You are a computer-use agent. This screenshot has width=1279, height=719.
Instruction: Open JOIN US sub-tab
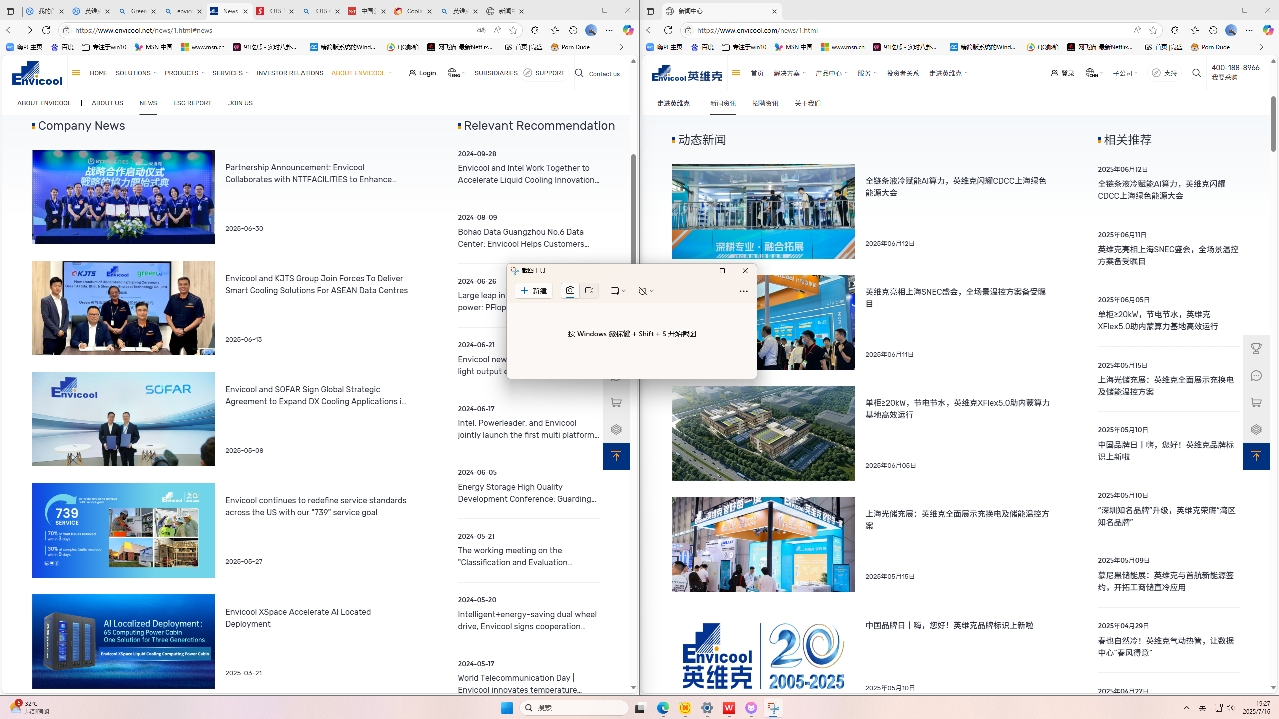point(240,103)
